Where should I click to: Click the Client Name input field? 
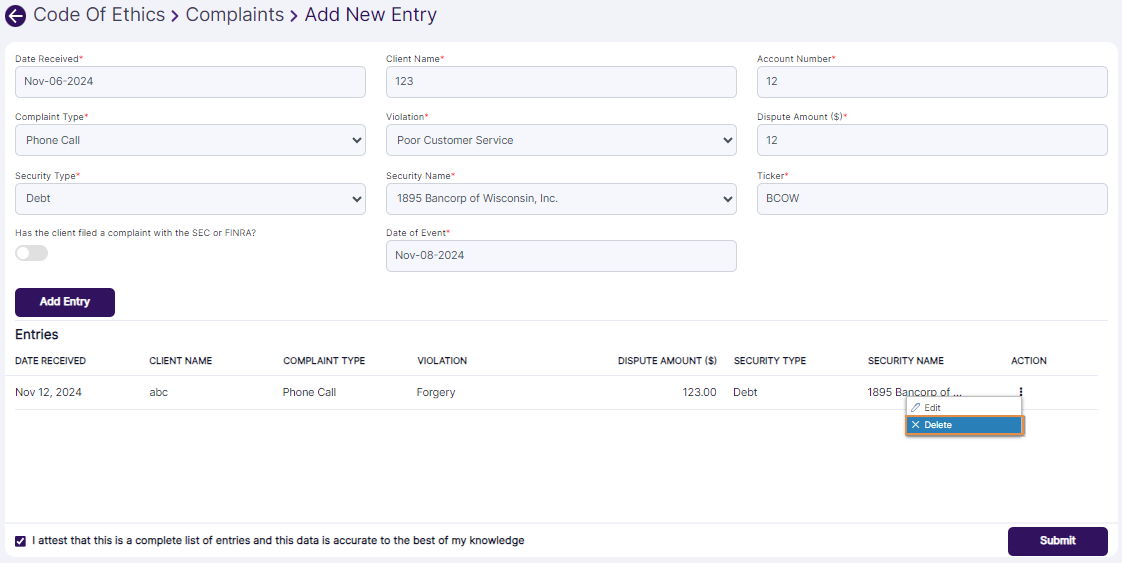point(561,82)
